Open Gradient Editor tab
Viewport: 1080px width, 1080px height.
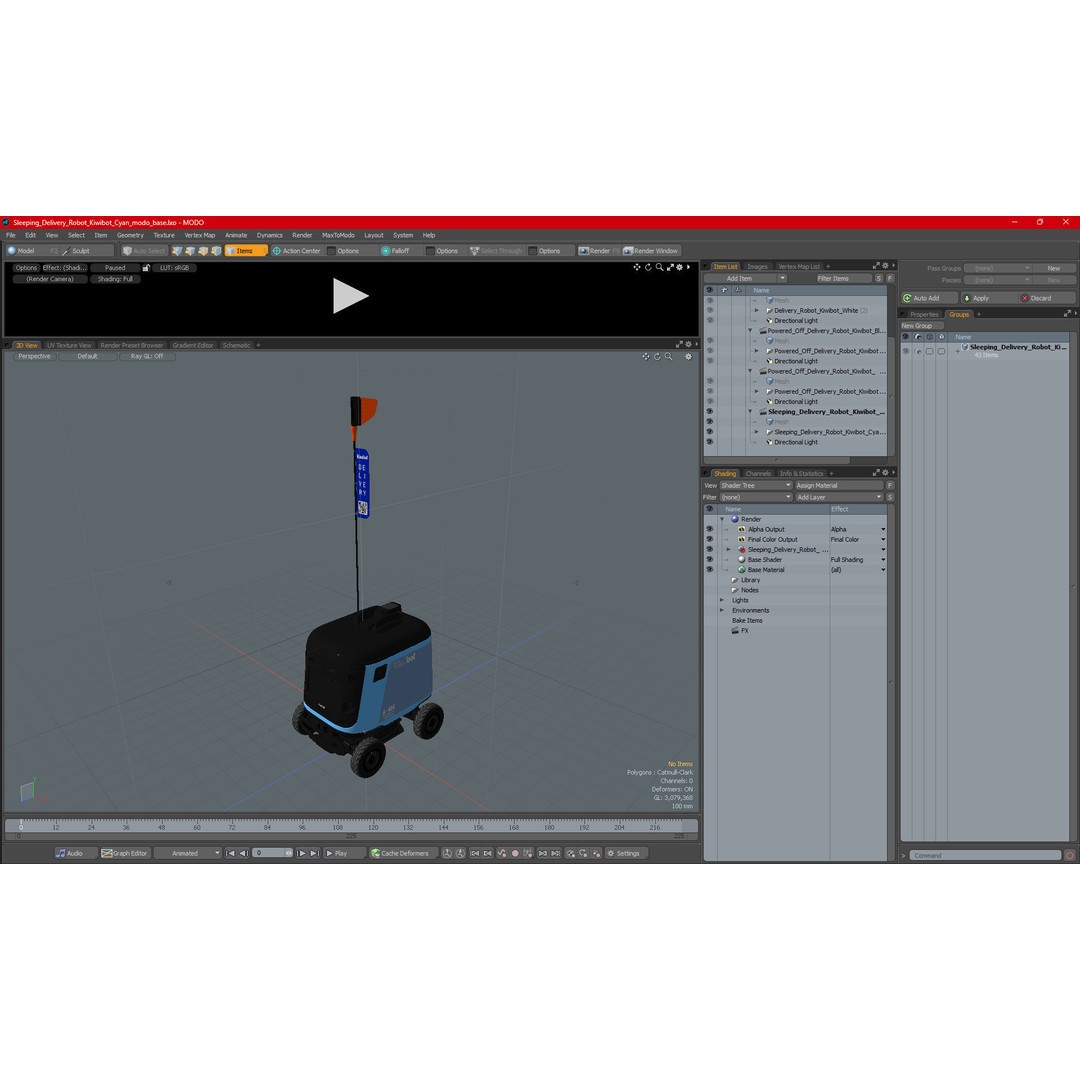click(x=193, y=345)
